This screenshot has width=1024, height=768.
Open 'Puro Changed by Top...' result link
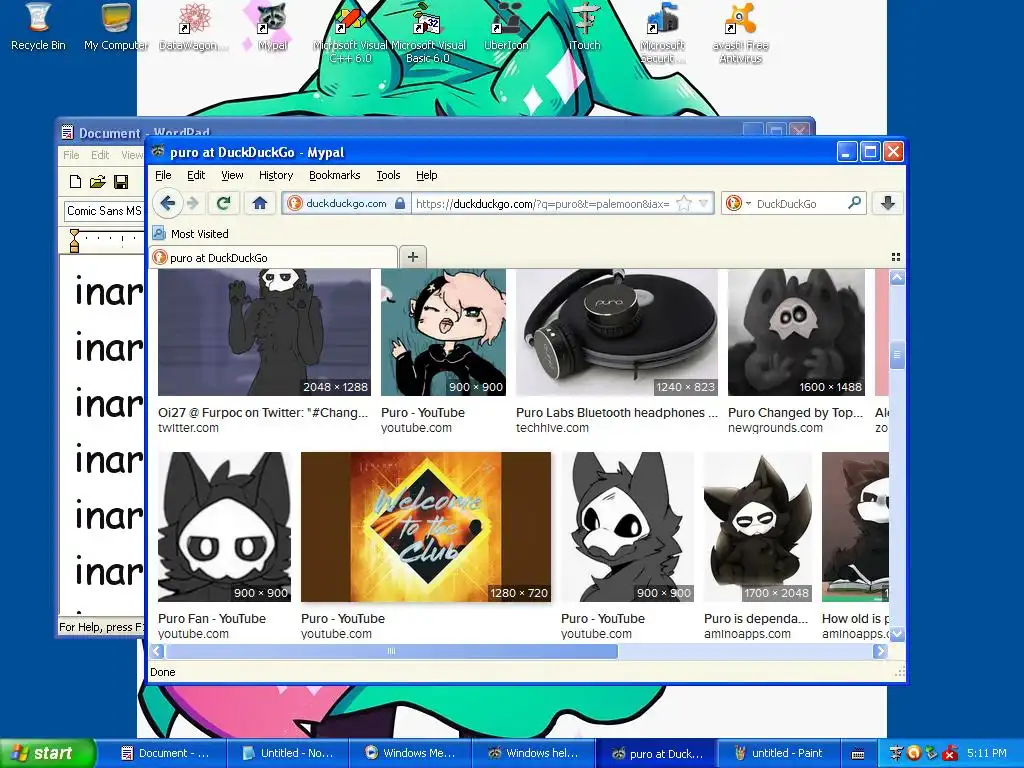[795, 413]
